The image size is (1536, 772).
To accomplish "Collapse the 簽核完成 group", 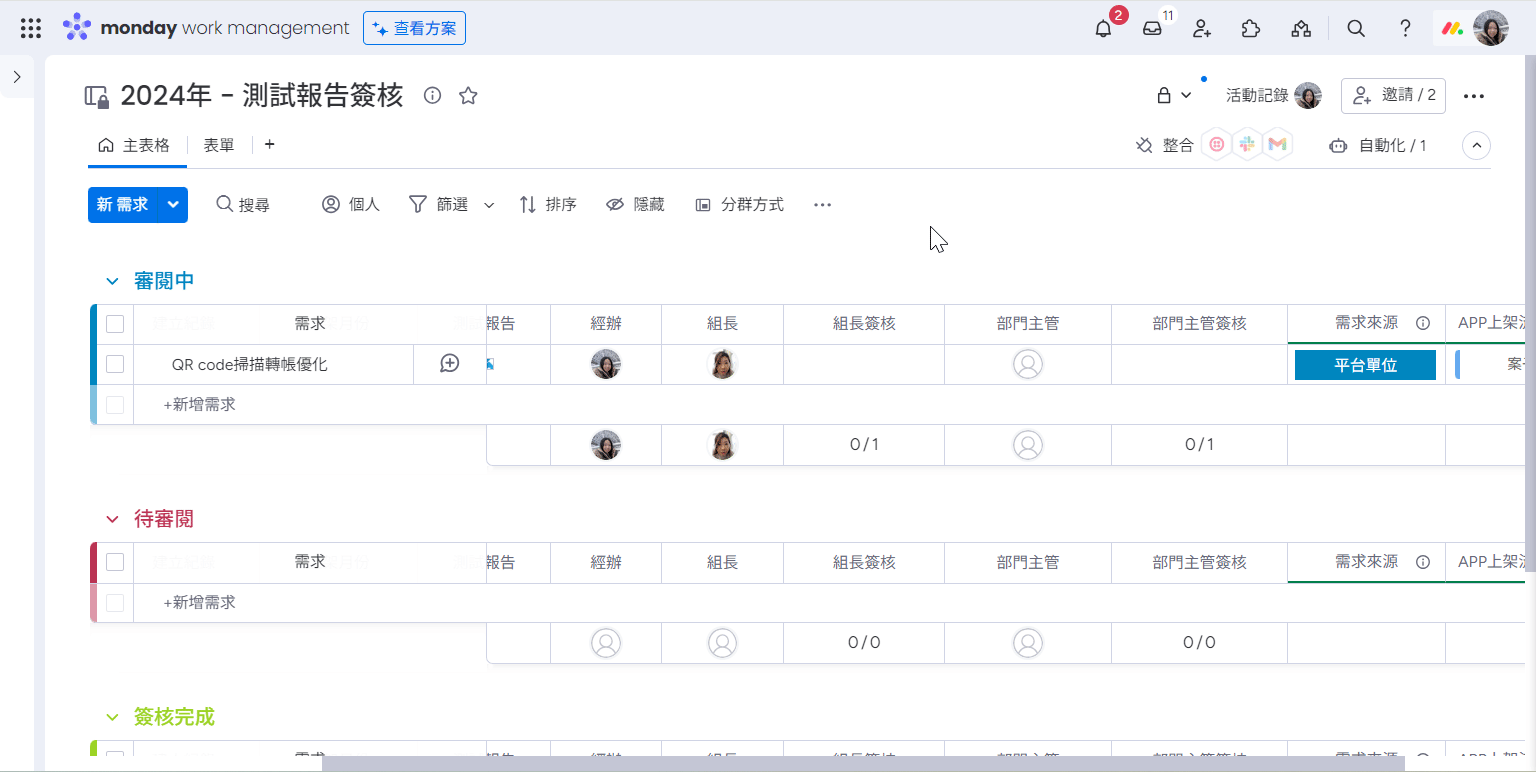I will 112,717.
